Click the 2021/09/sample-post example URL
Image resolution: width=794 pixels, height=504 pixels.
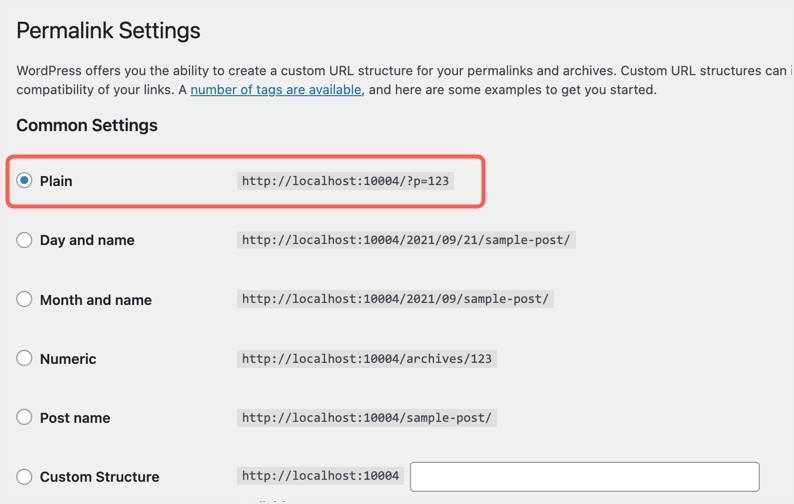click(395, 299)
